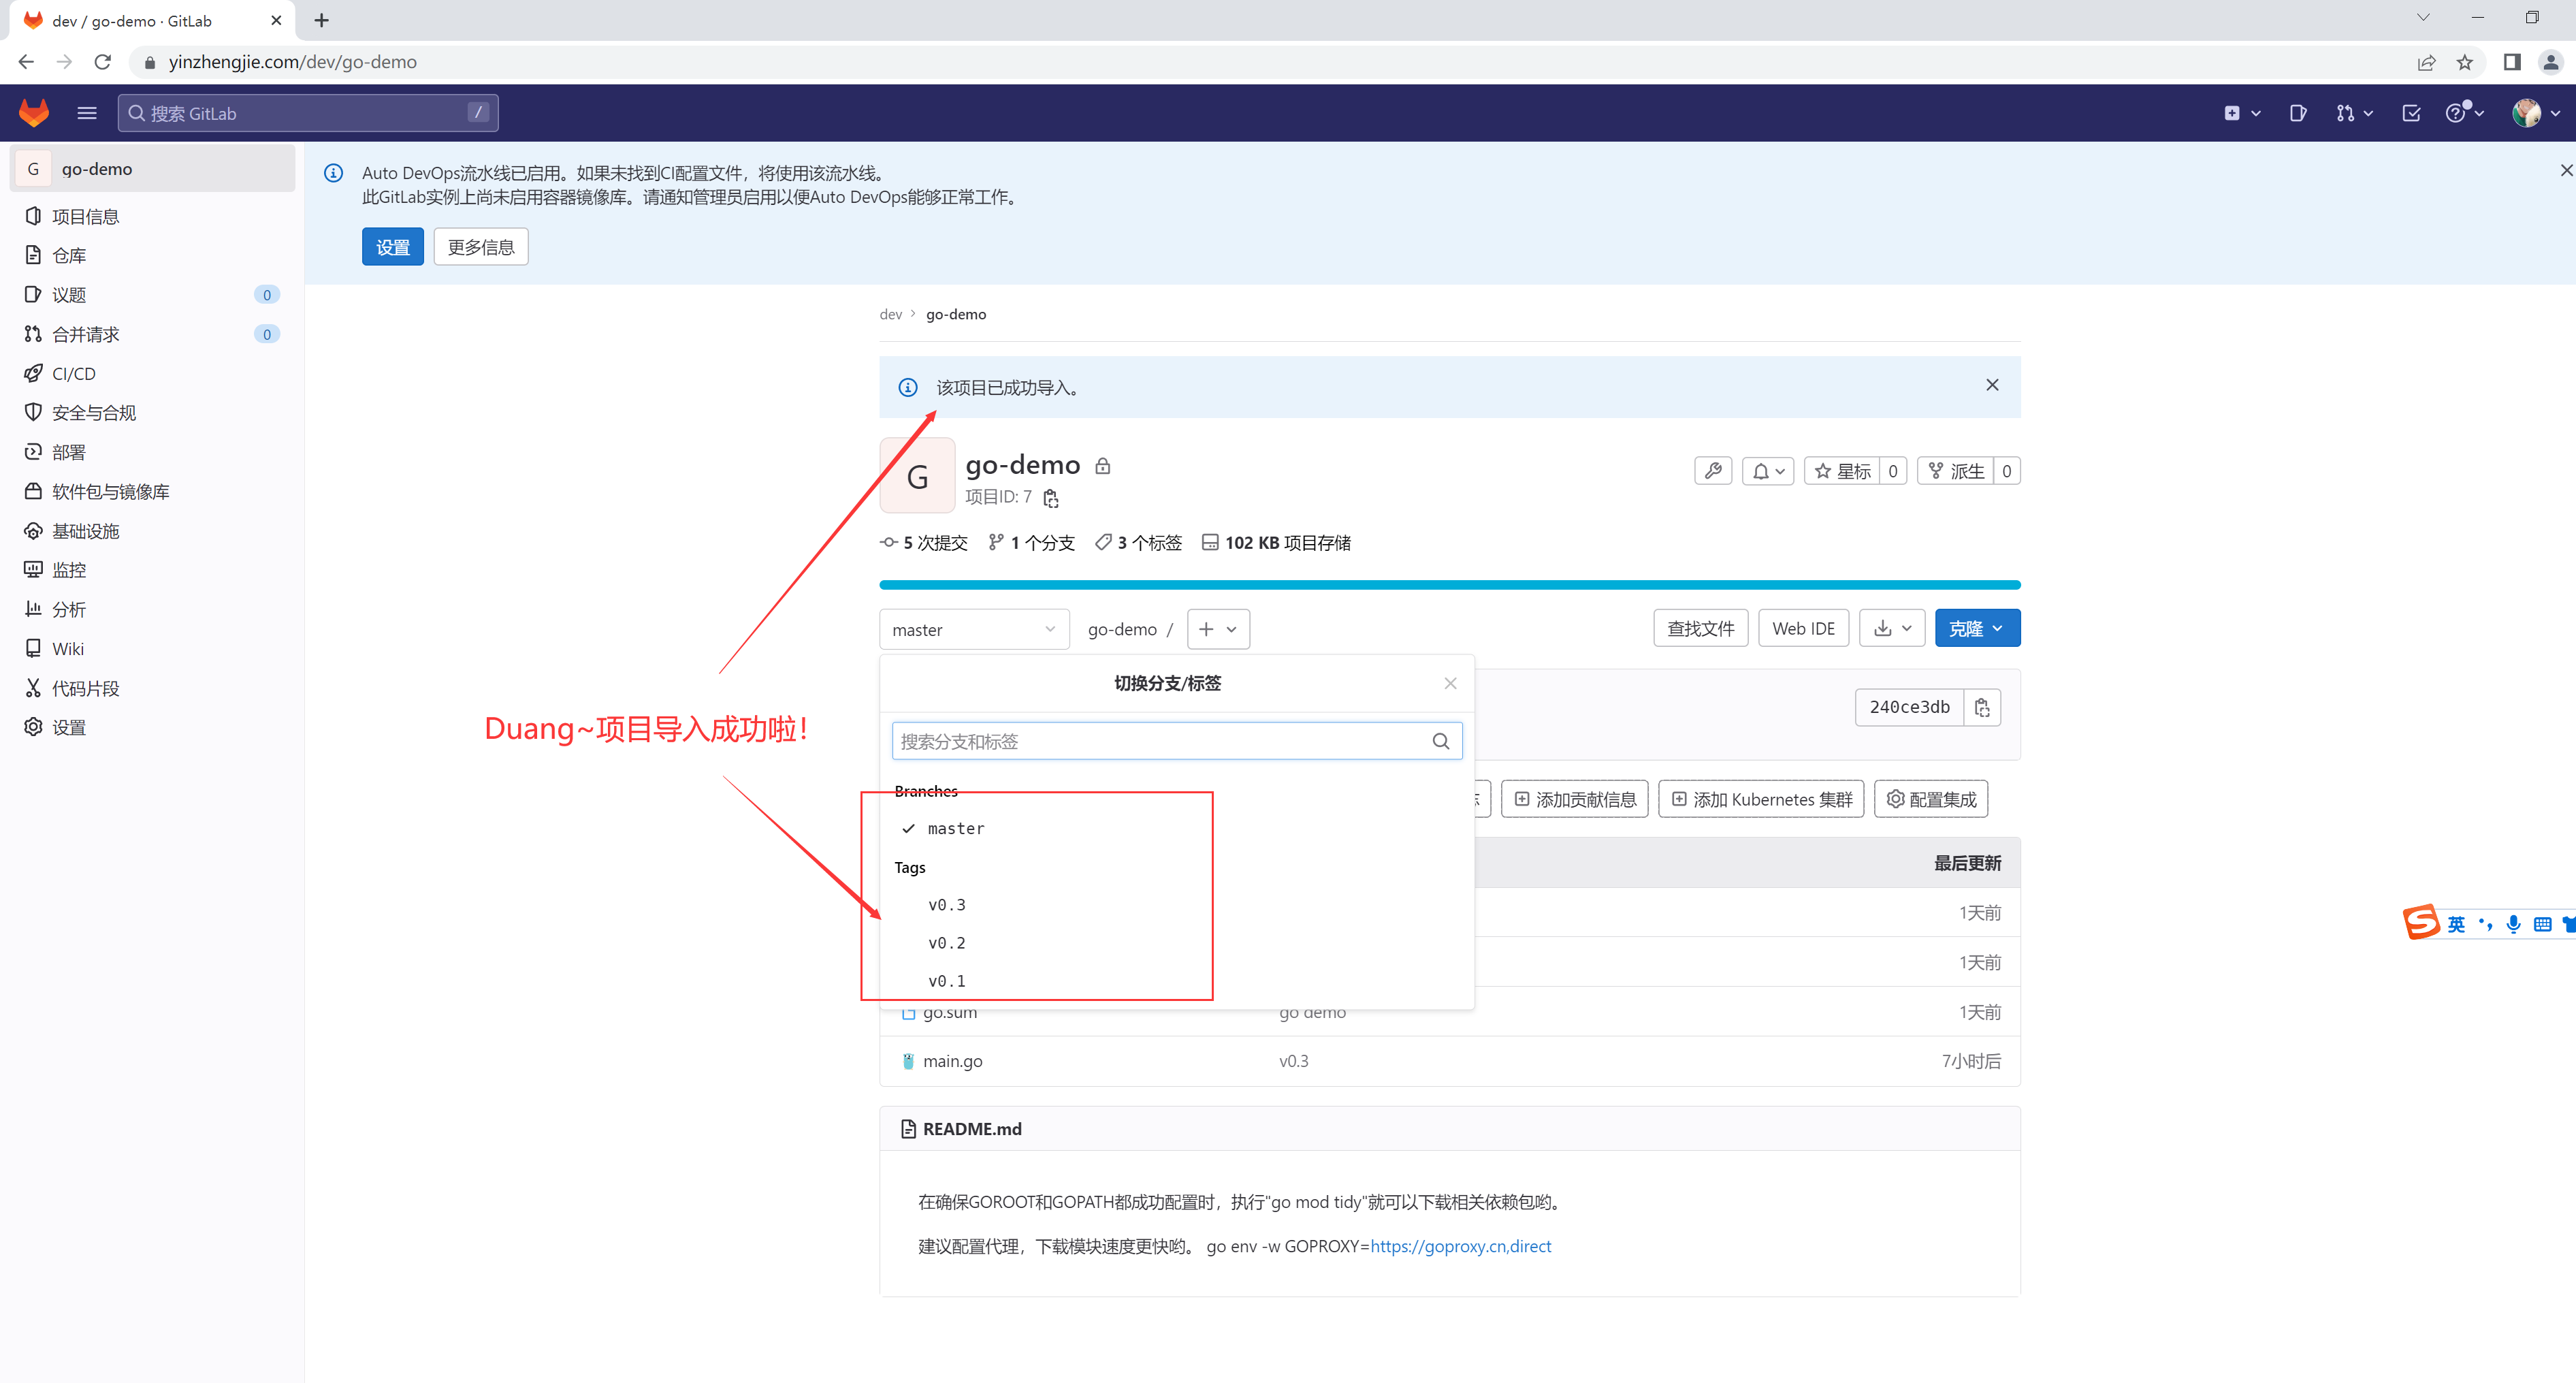Open the blue clone dropdown button

point(1976,628)
